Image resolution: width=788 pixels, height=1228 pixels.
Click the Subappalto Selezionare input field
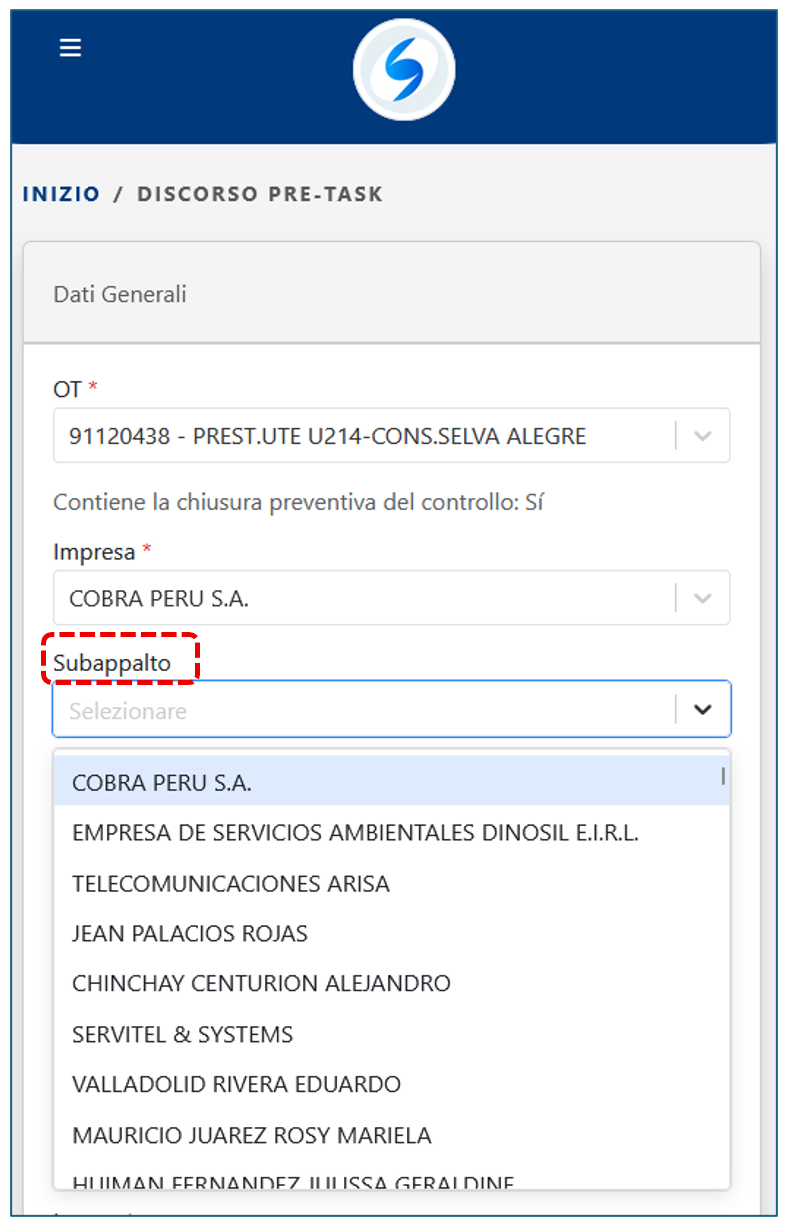(360, 710)
